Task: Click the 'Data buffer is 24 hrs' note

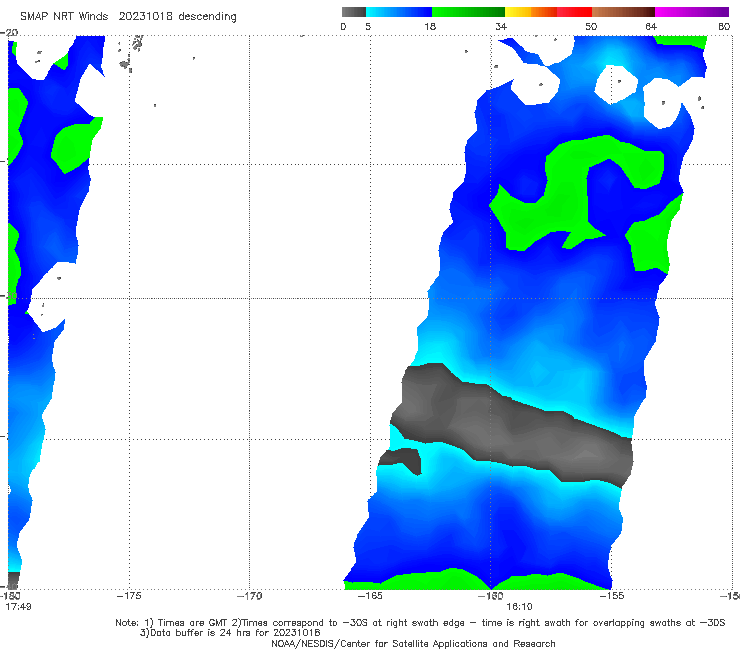Action: point(230,633)
